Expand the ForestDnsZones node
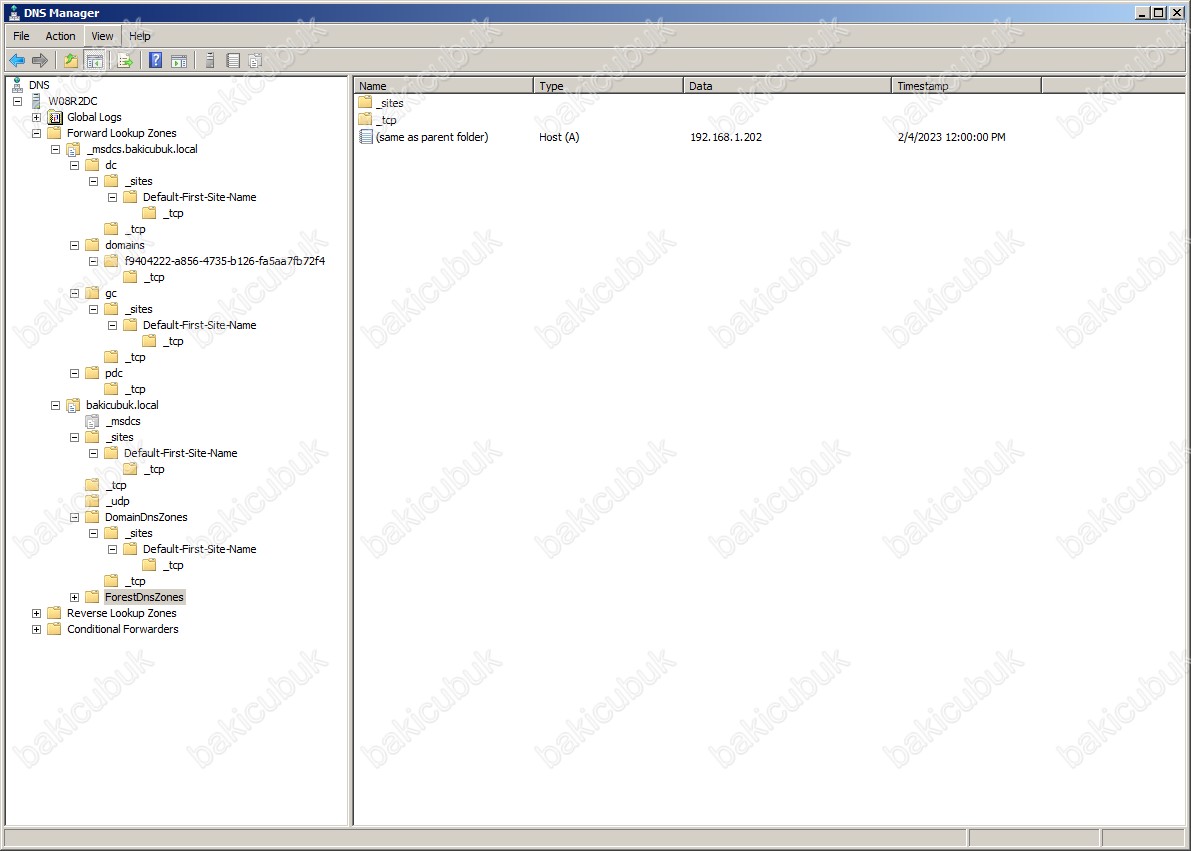1191x851 pixels. click(74, 597)
